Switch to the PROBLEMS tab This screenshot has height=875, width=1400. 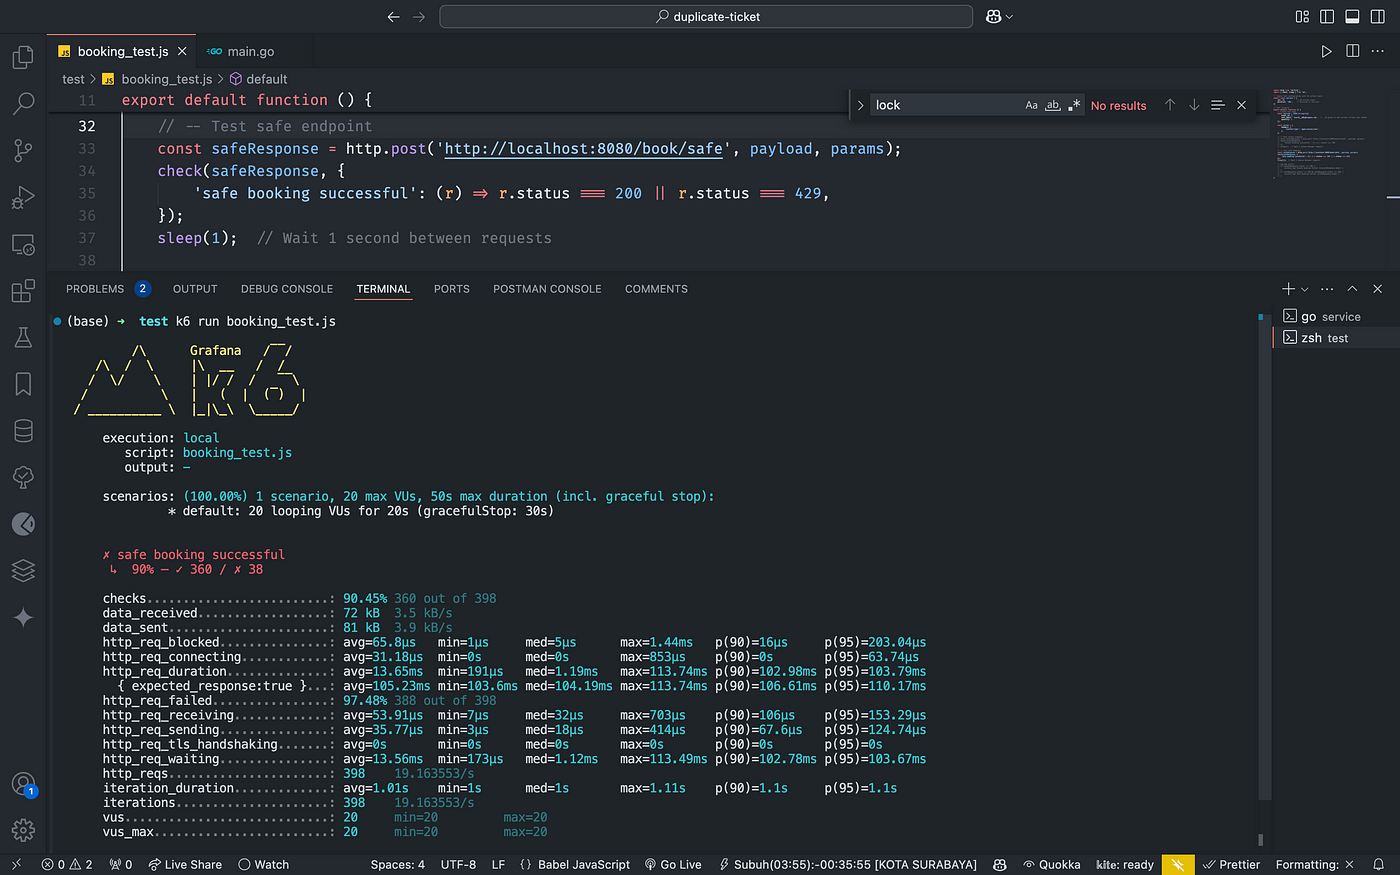click(107, 289)
